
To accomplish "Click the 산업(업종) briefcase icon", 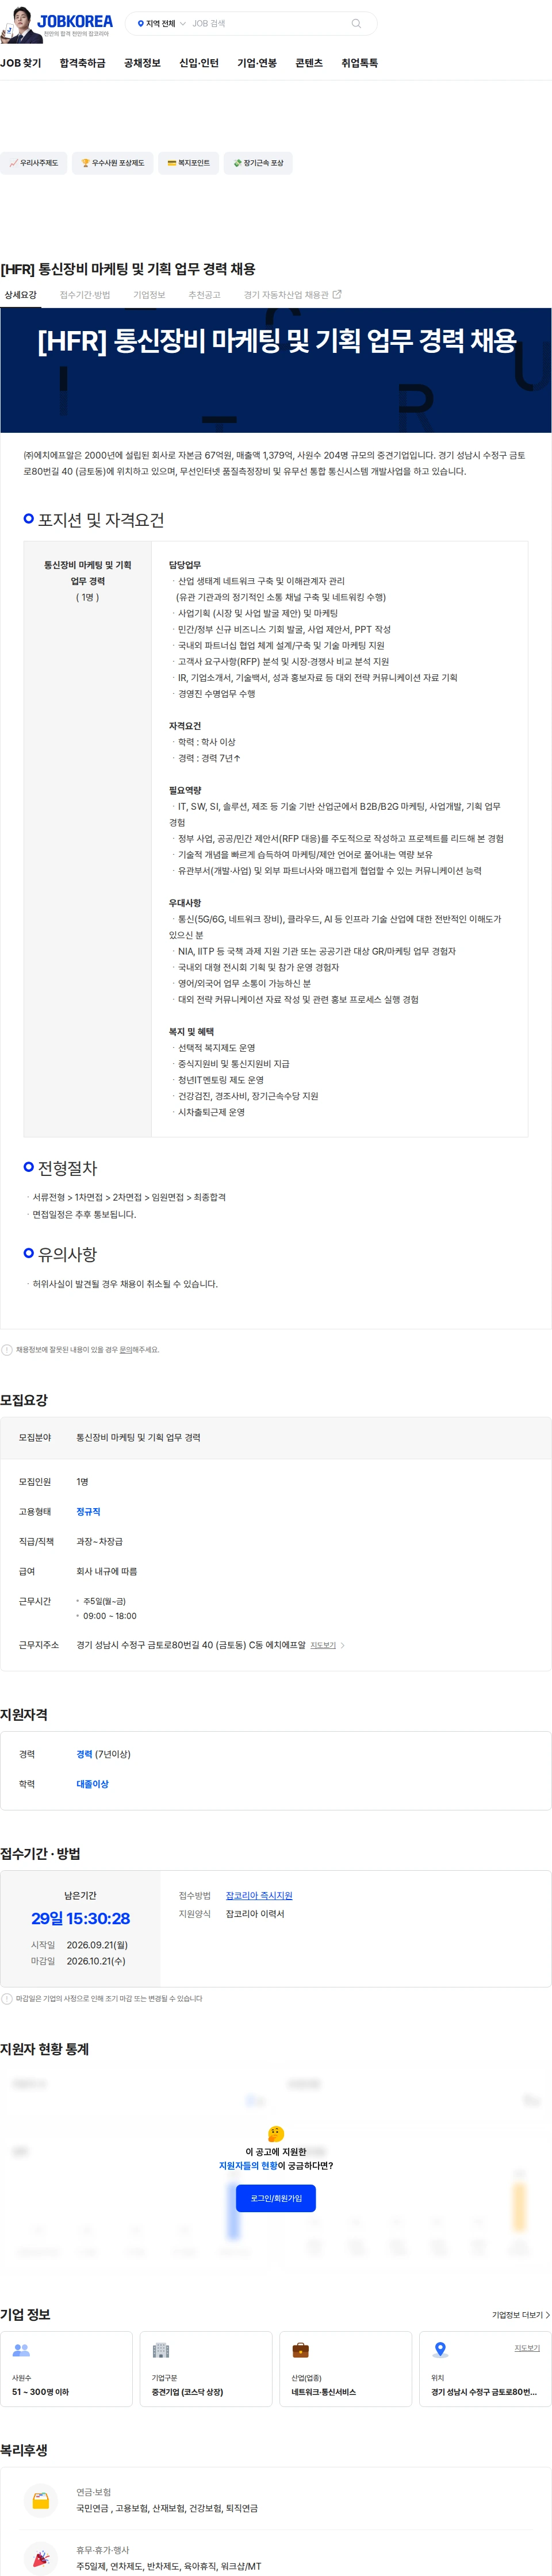I will pos(300,2350).
